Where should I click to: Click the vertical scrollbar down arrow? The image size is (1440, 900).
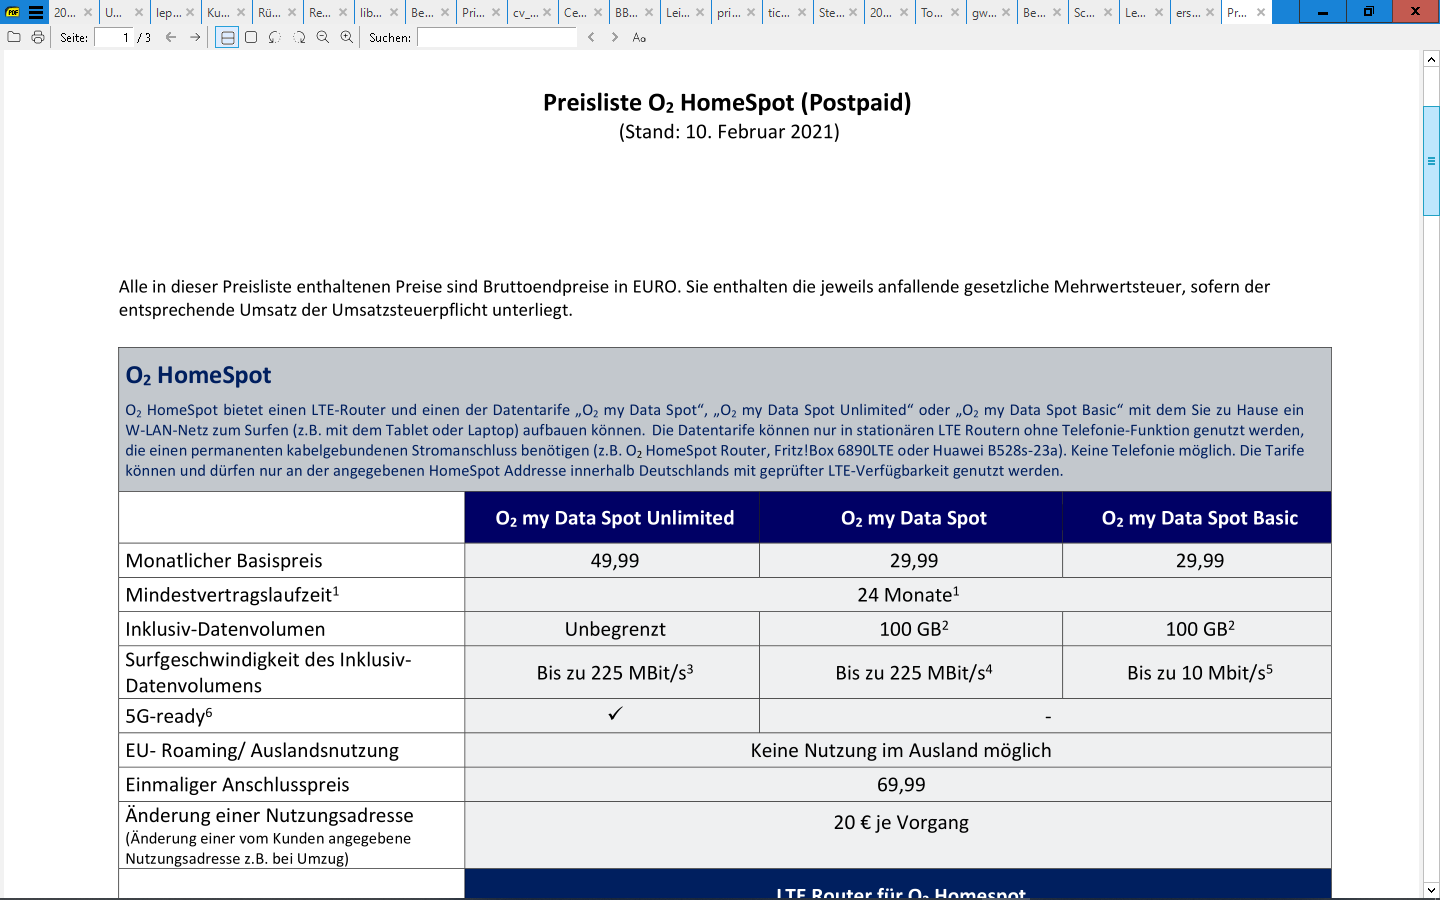(1431, 889)
